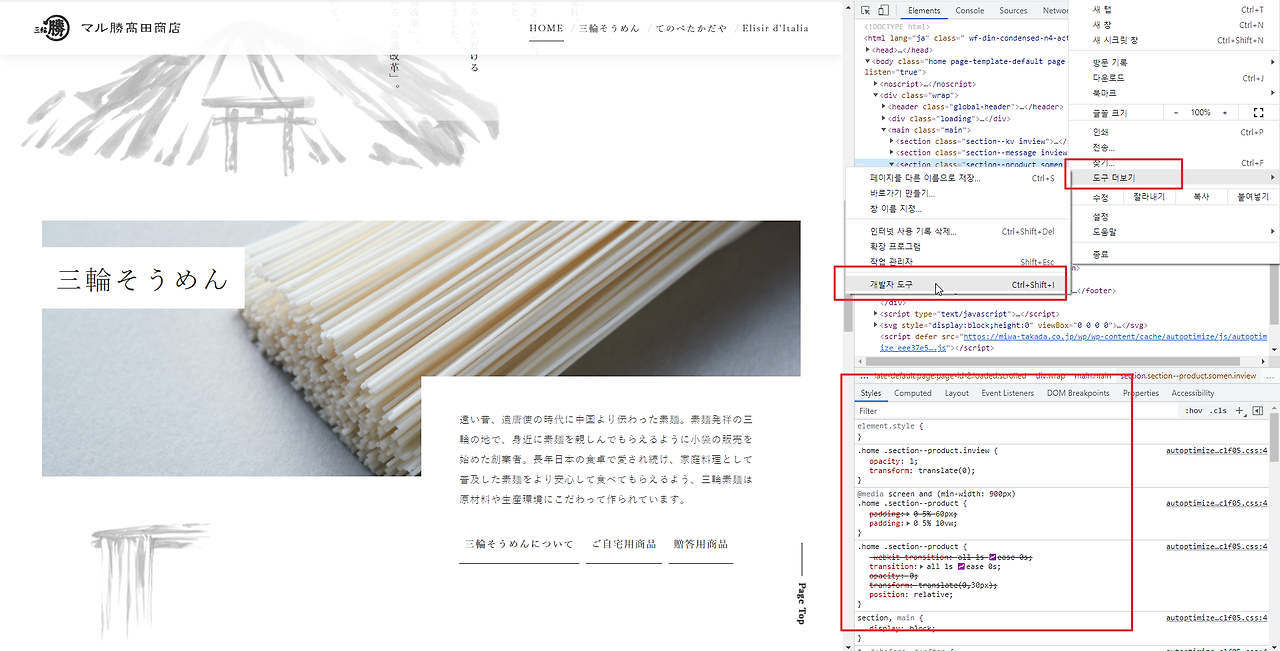Select 페이지를 다른 이름으로 저장
The width and height of the screenshot is (1280, 651).
coord(957,178)
